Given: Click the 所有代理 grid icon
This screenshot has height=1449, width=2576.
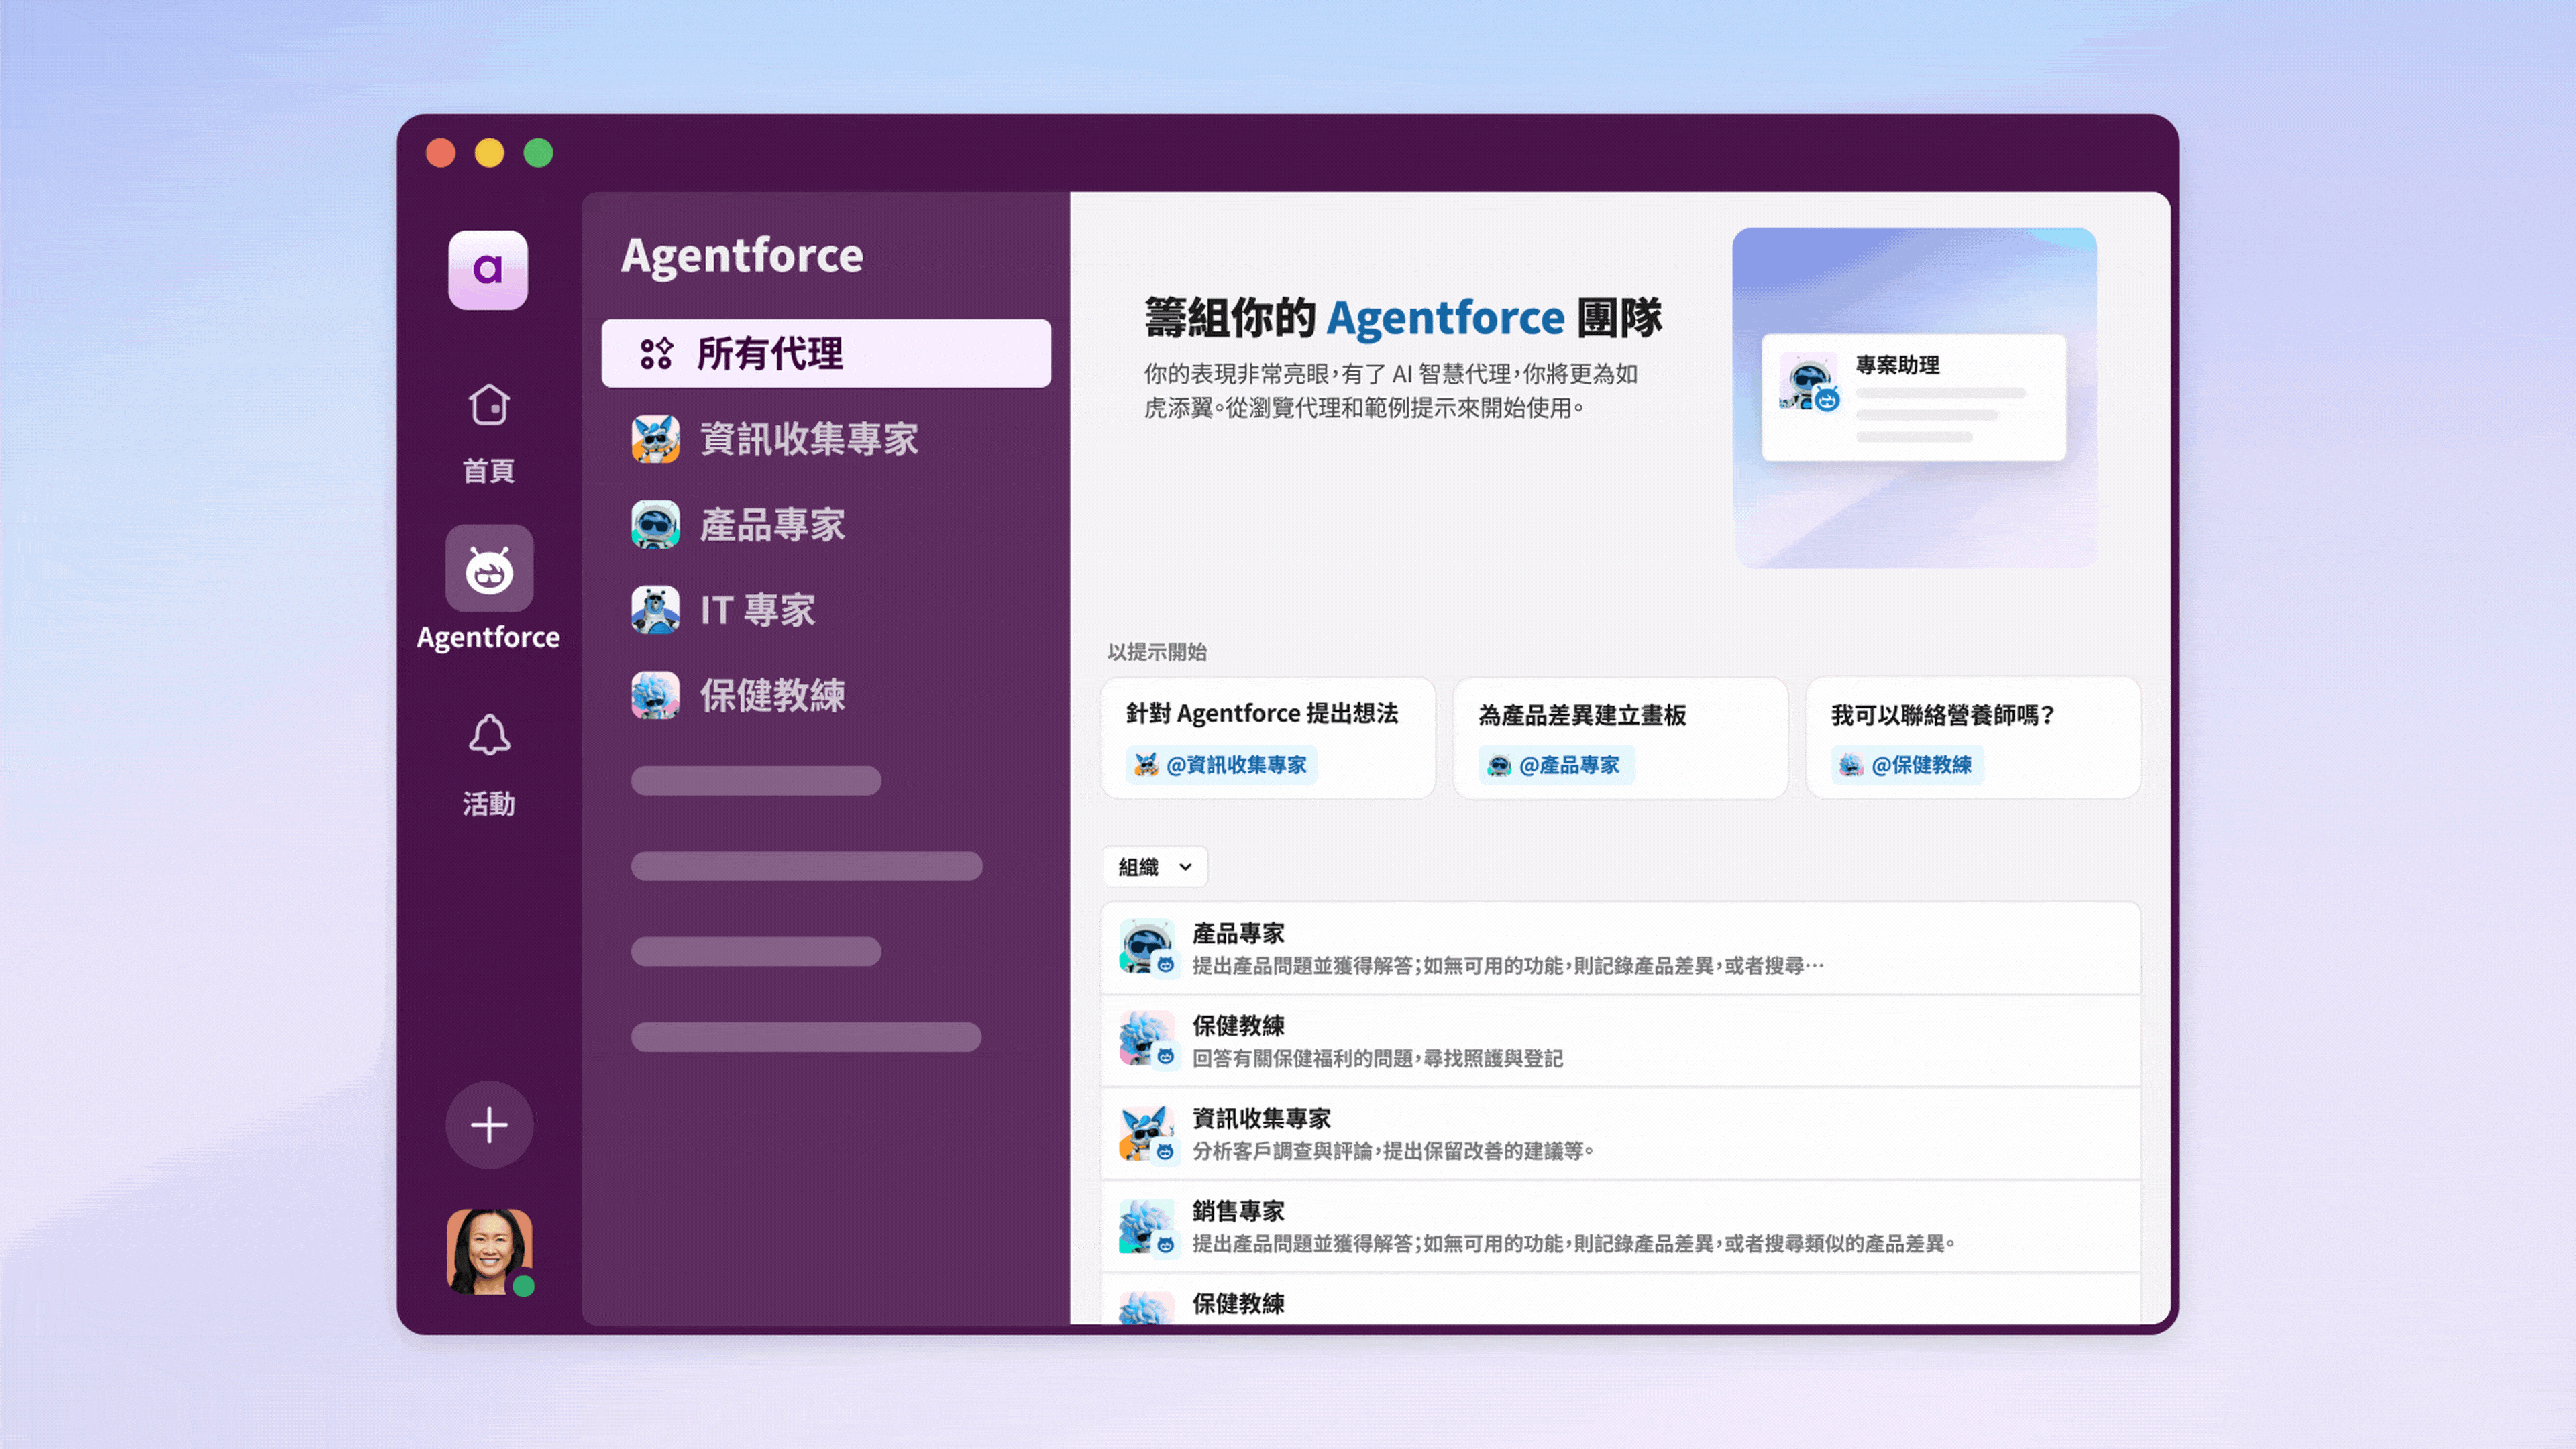Looking at the screenshot, I should [656, 354].
